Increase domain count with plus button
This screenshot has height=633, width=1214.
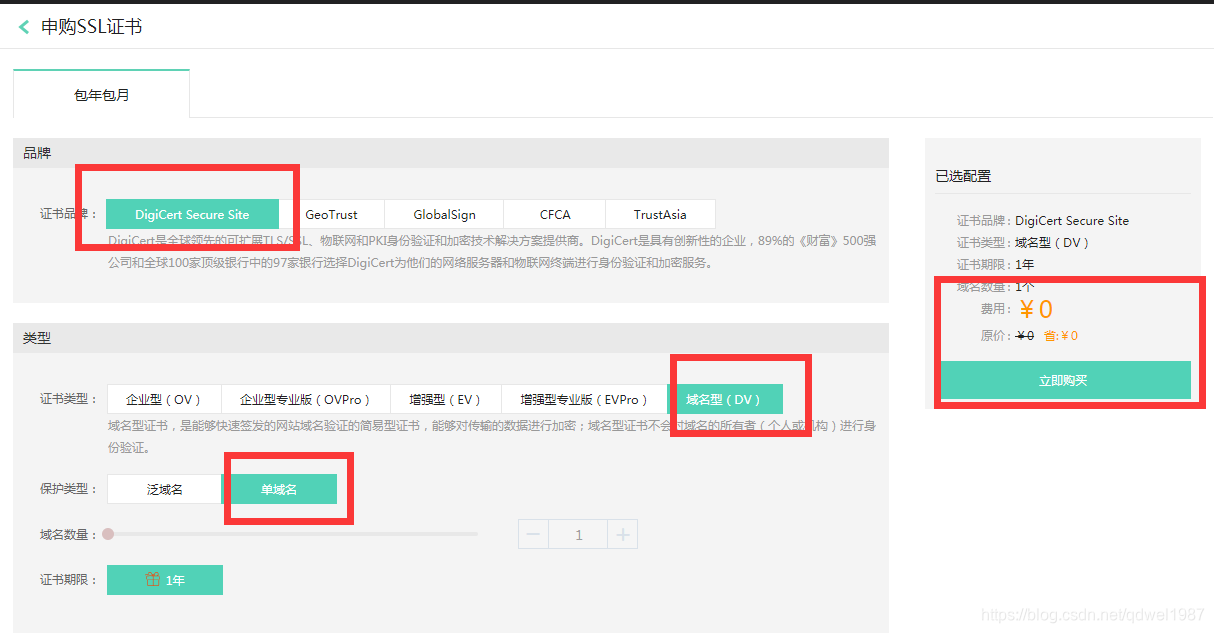click(x=622, y=534)
